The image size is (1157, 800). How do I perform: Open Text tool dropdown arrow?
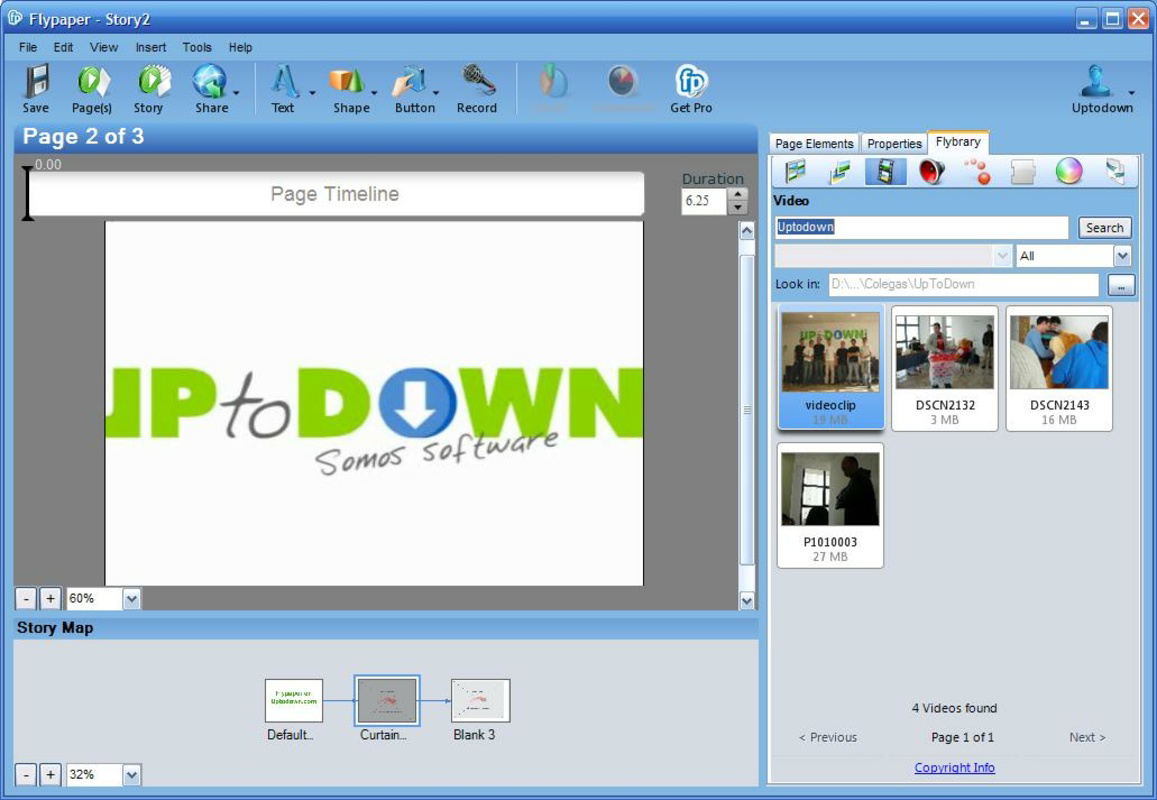[x=312, y=93]
